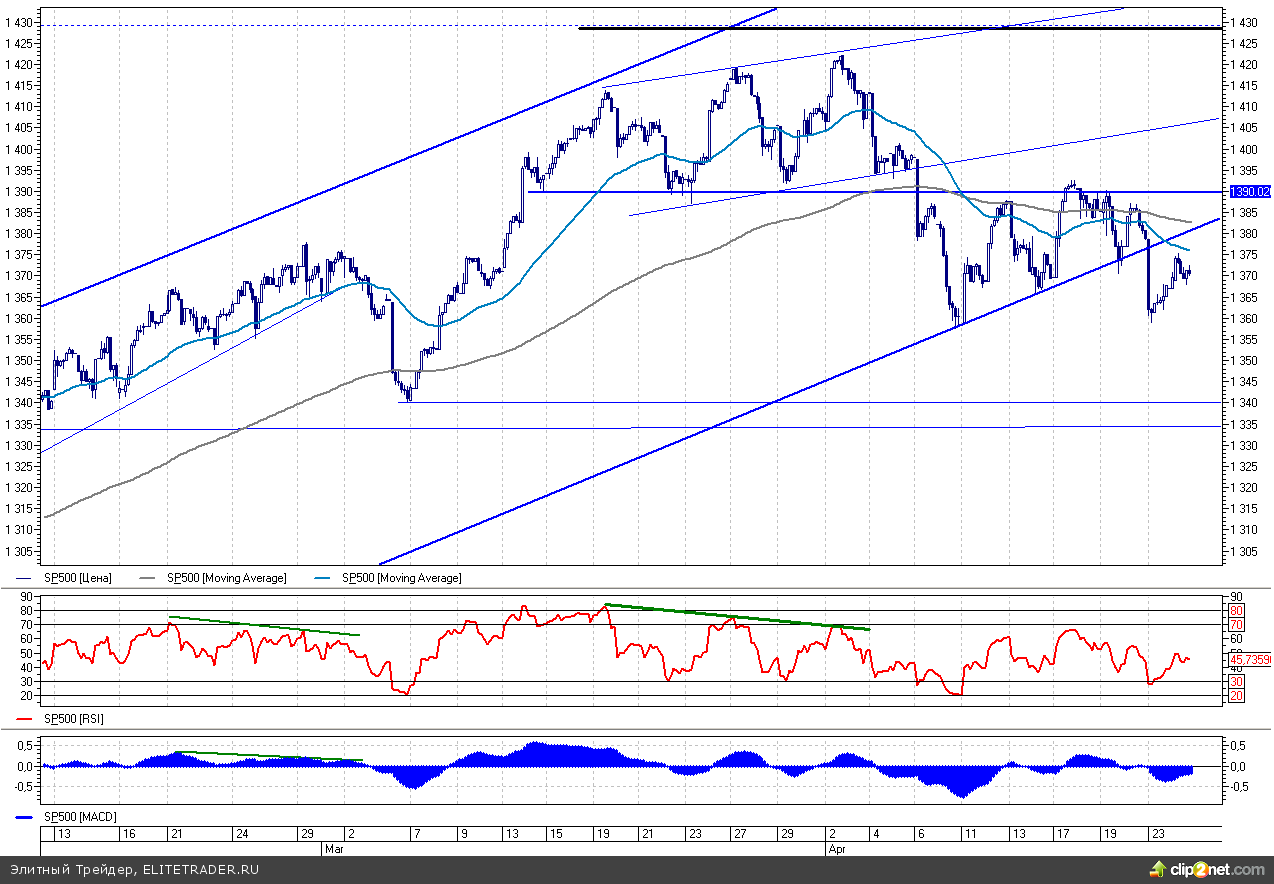1274x884 pixels.
Task: Click the highlighted 1390.02 price label
Action: (x=1247, y=191)
